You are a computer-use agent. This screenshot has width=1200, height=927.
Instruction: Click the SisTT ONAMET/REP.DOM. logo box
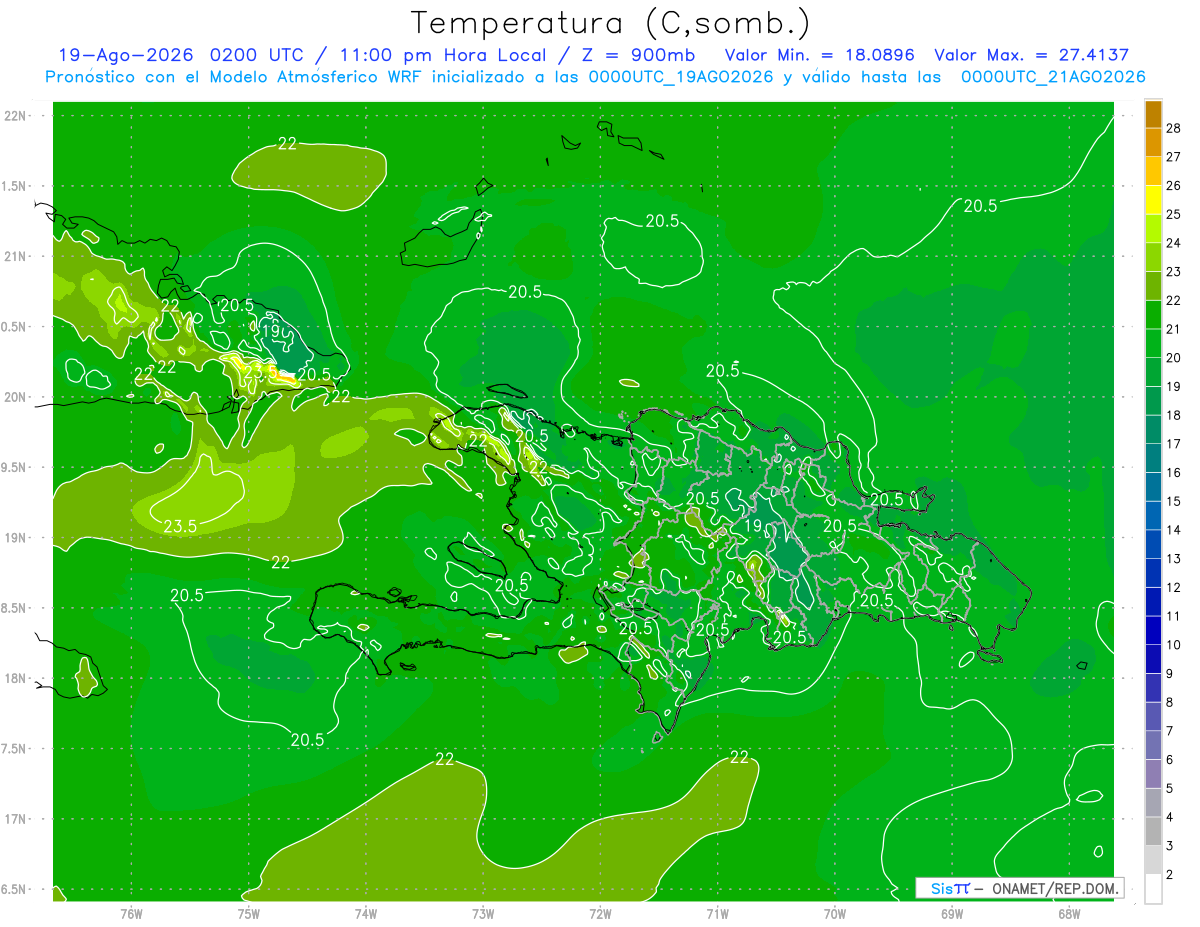(1019, 888)
